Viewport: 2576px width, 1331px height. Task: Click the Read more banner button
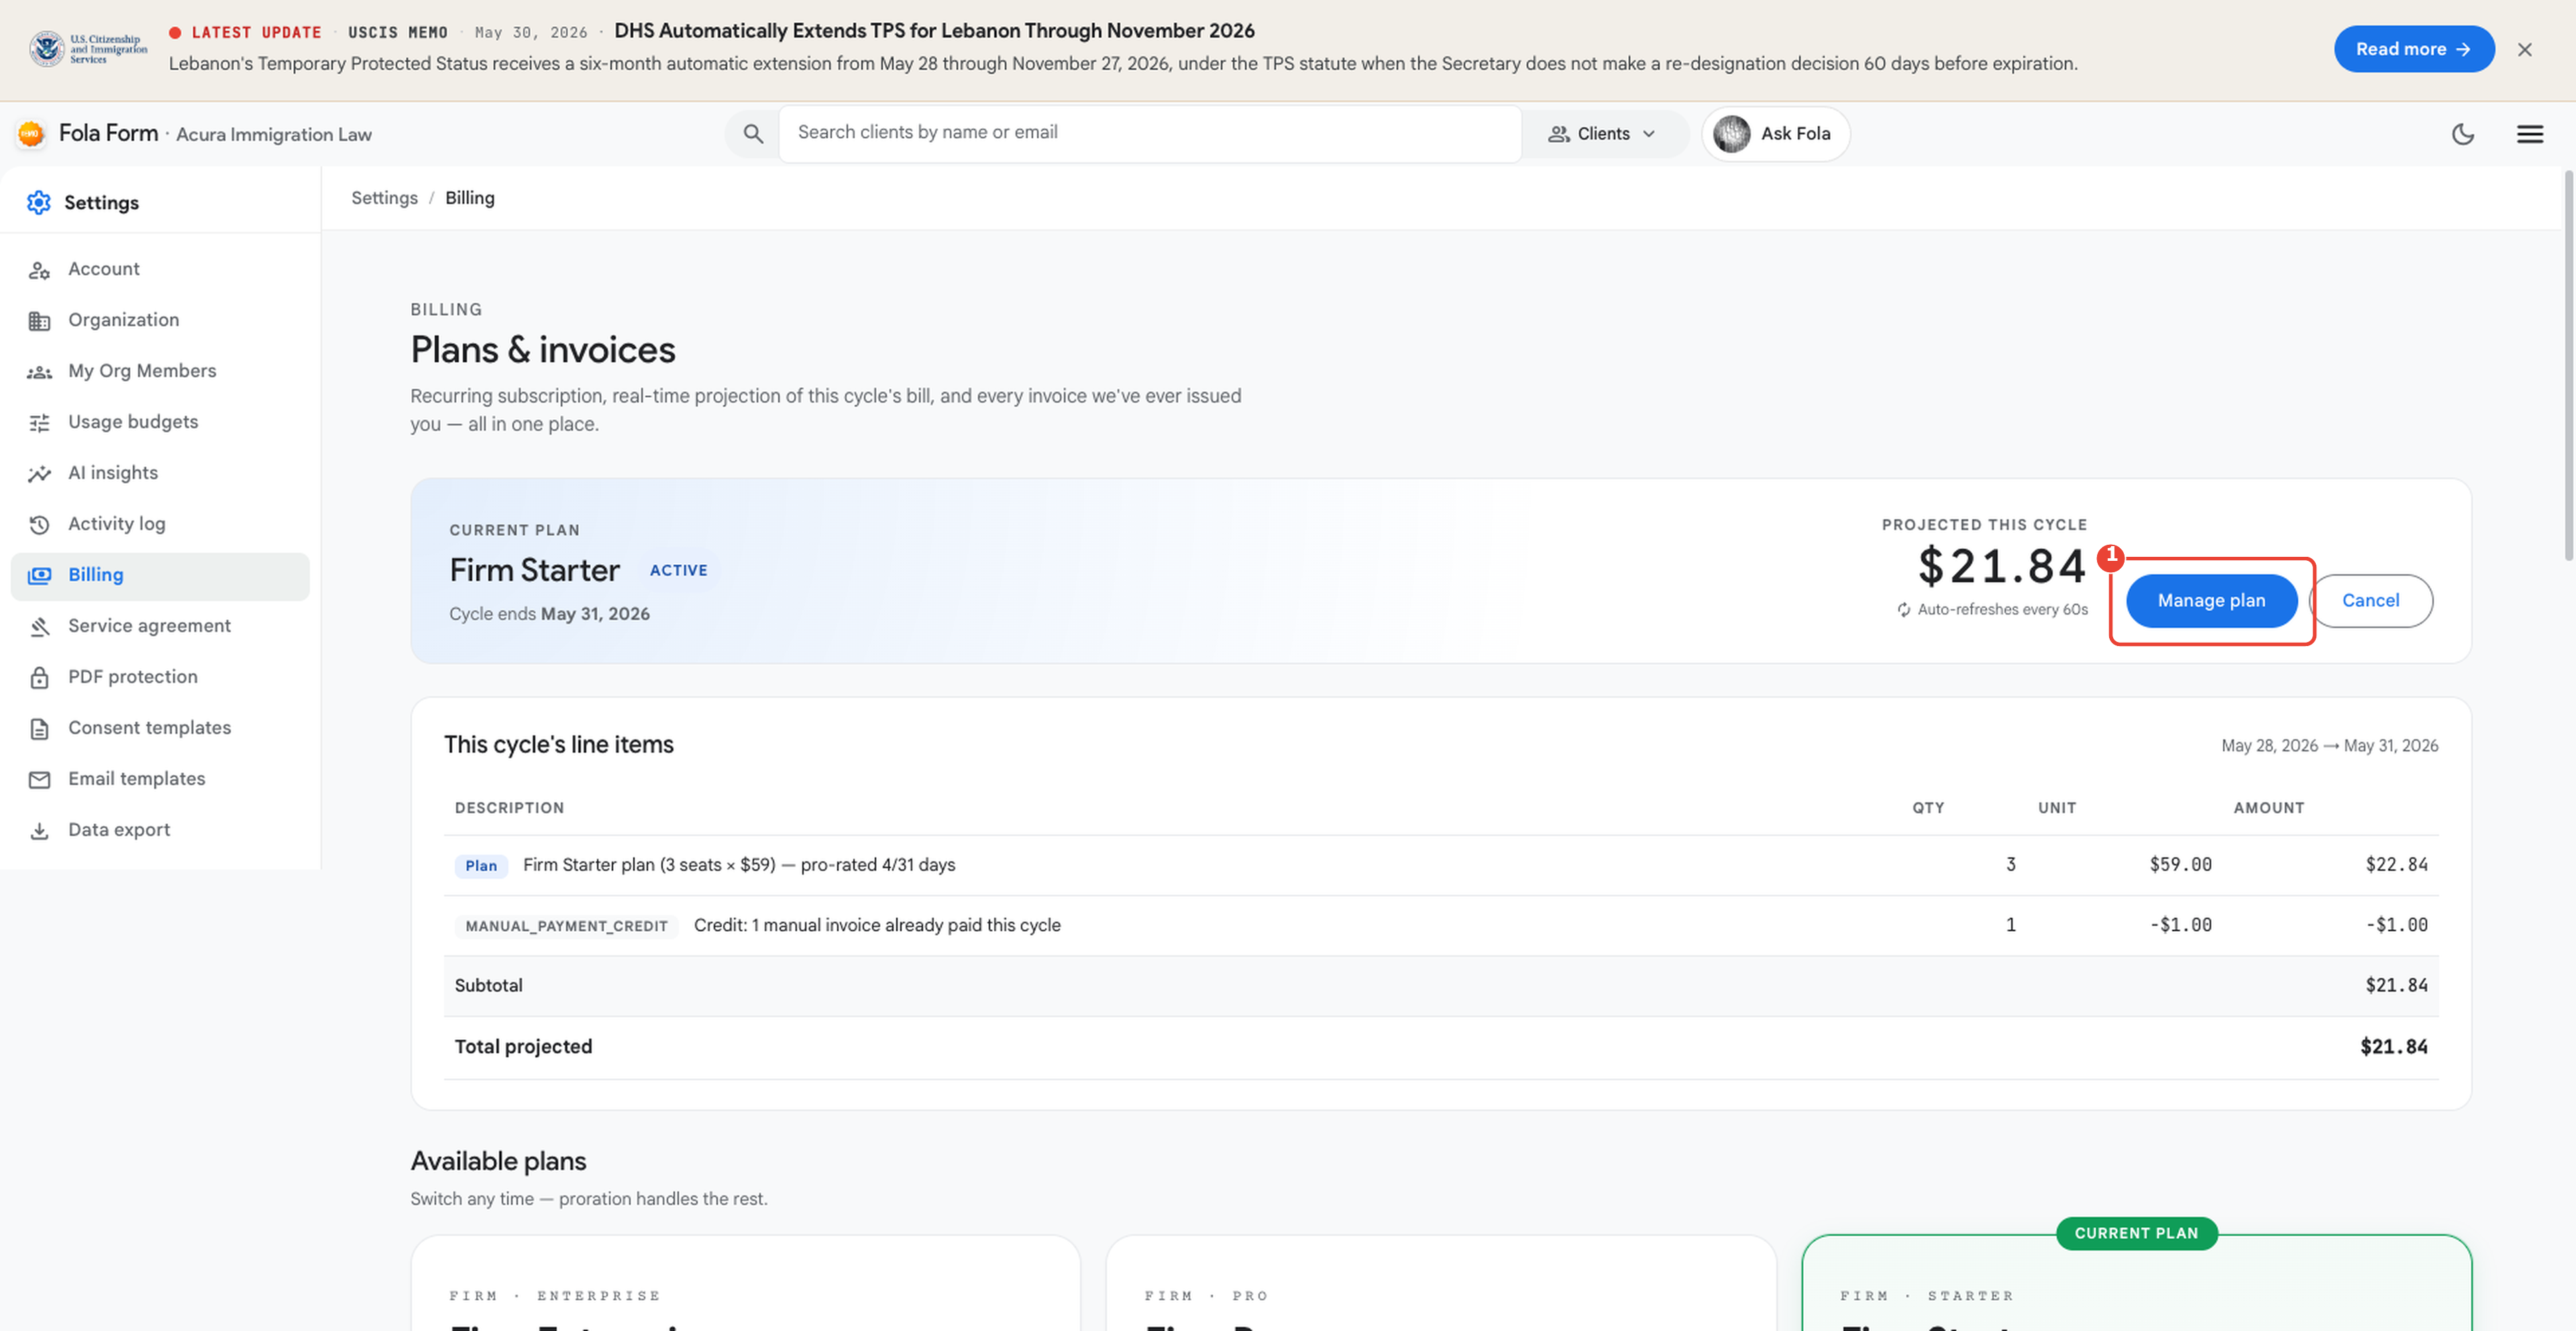(x=2414, y=49)
